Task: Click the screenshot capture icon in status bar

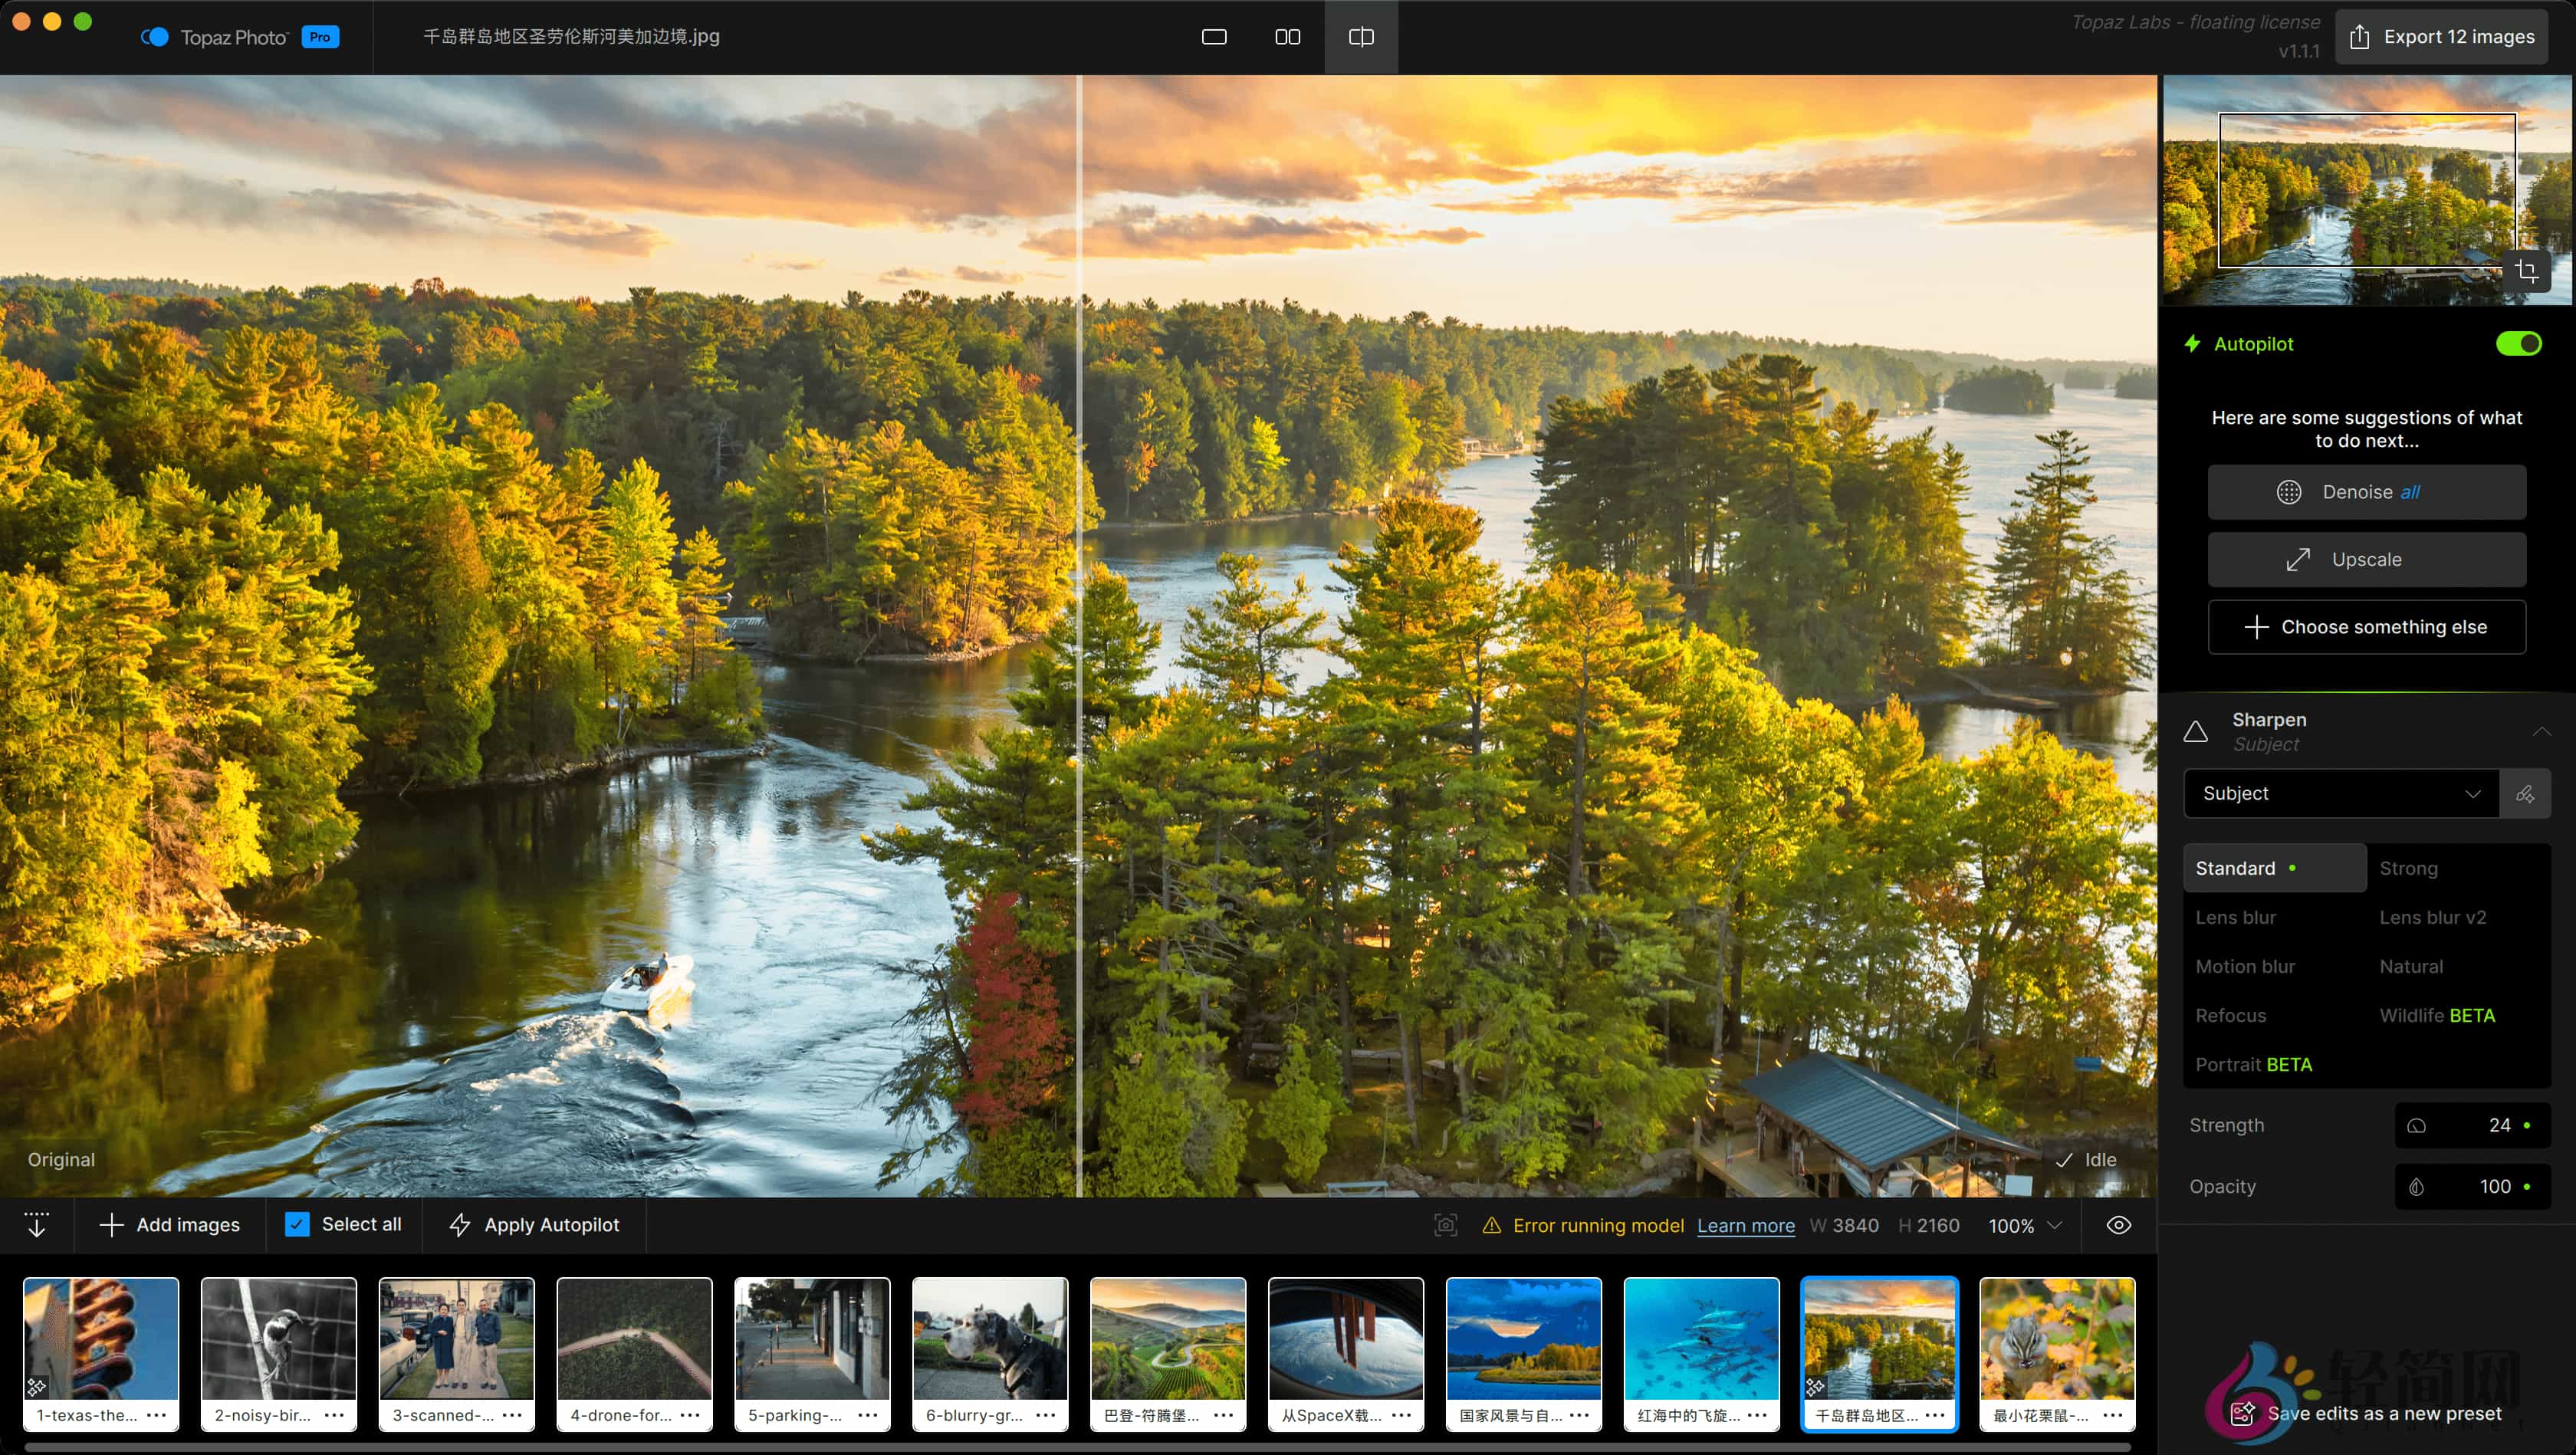Action: coord(1445,1225)
